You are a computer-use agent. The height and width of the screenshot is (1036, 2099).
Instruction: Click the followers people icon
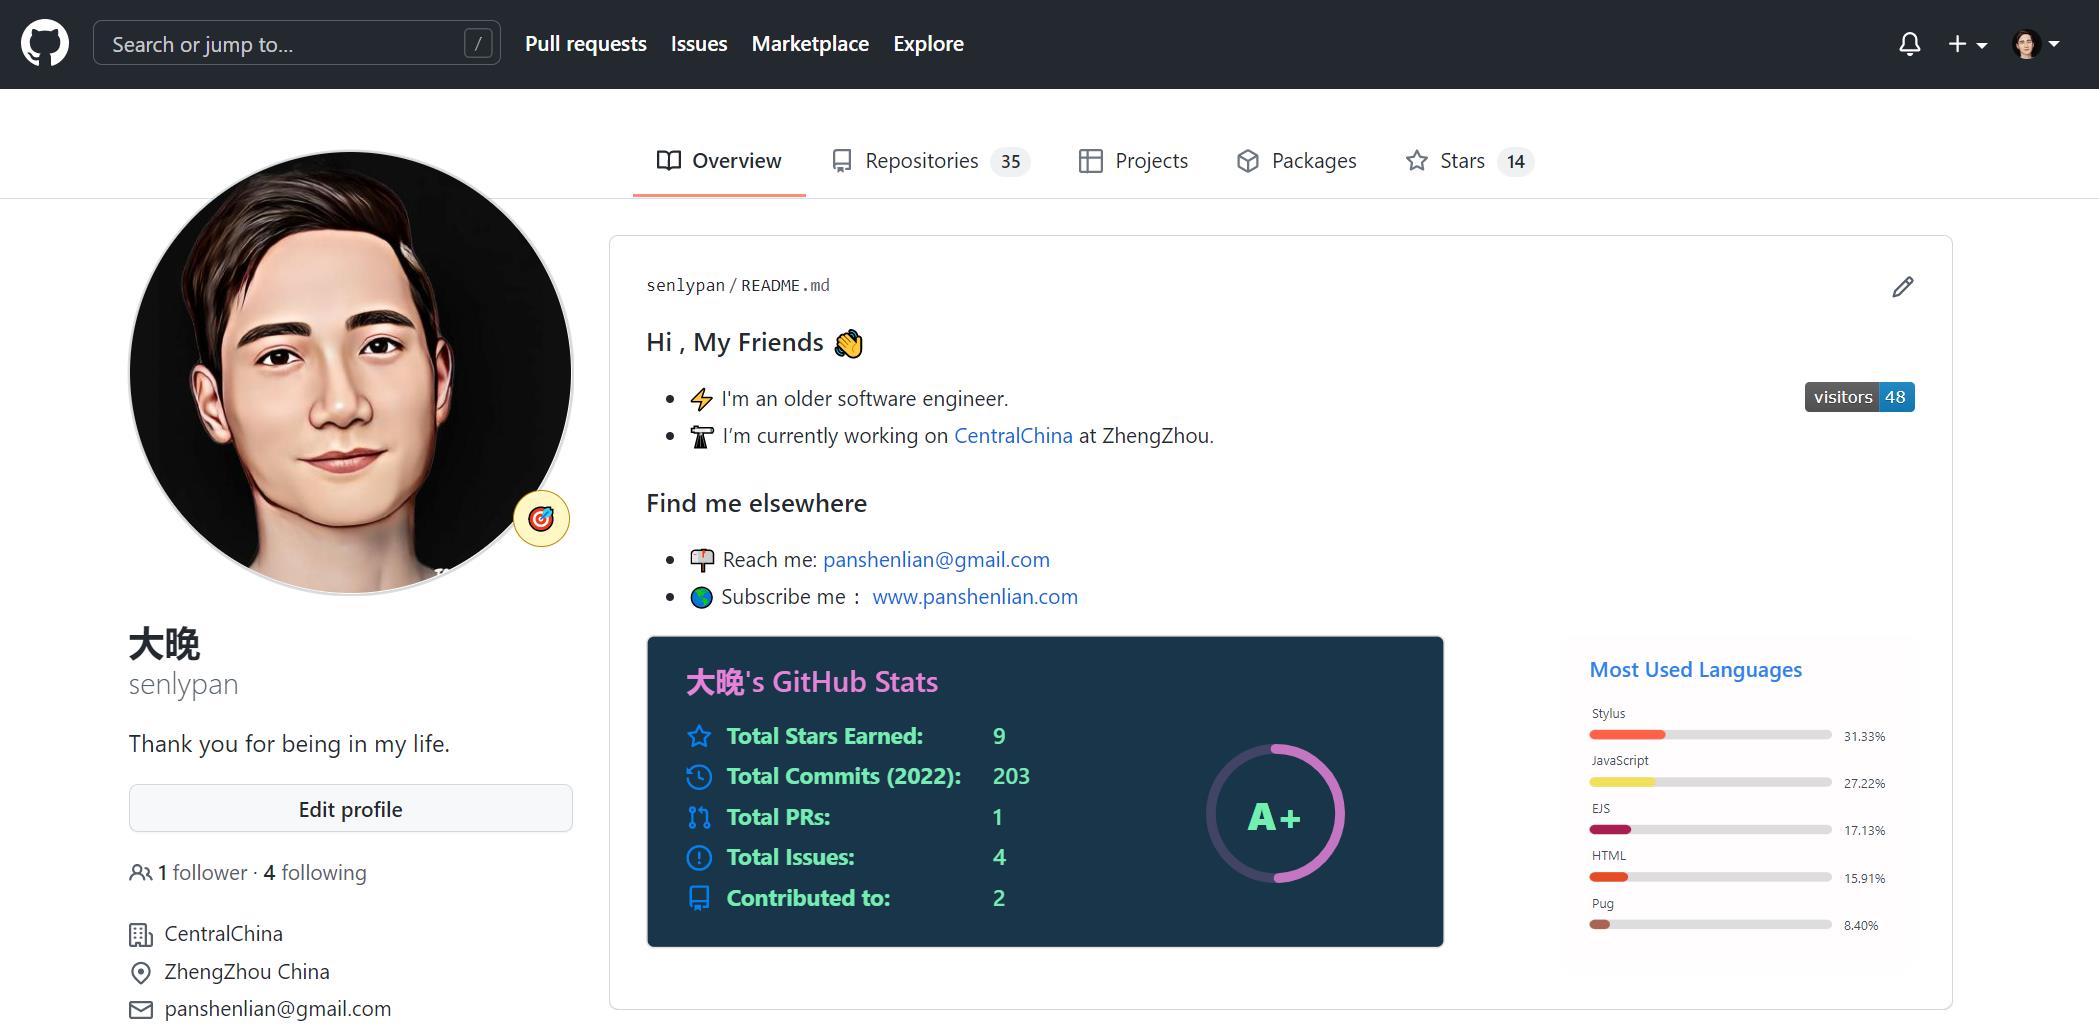141,873
